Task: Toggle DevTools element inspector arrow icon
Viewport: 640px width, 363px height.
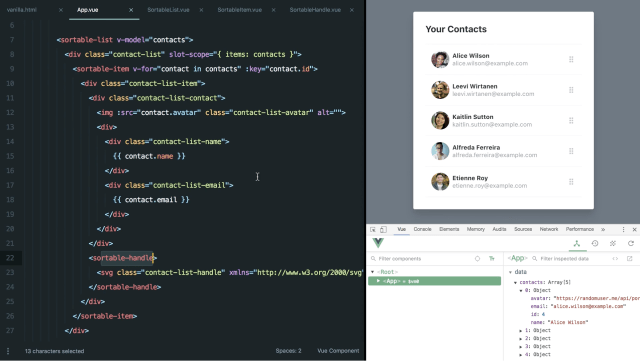Action: (373, 229)
